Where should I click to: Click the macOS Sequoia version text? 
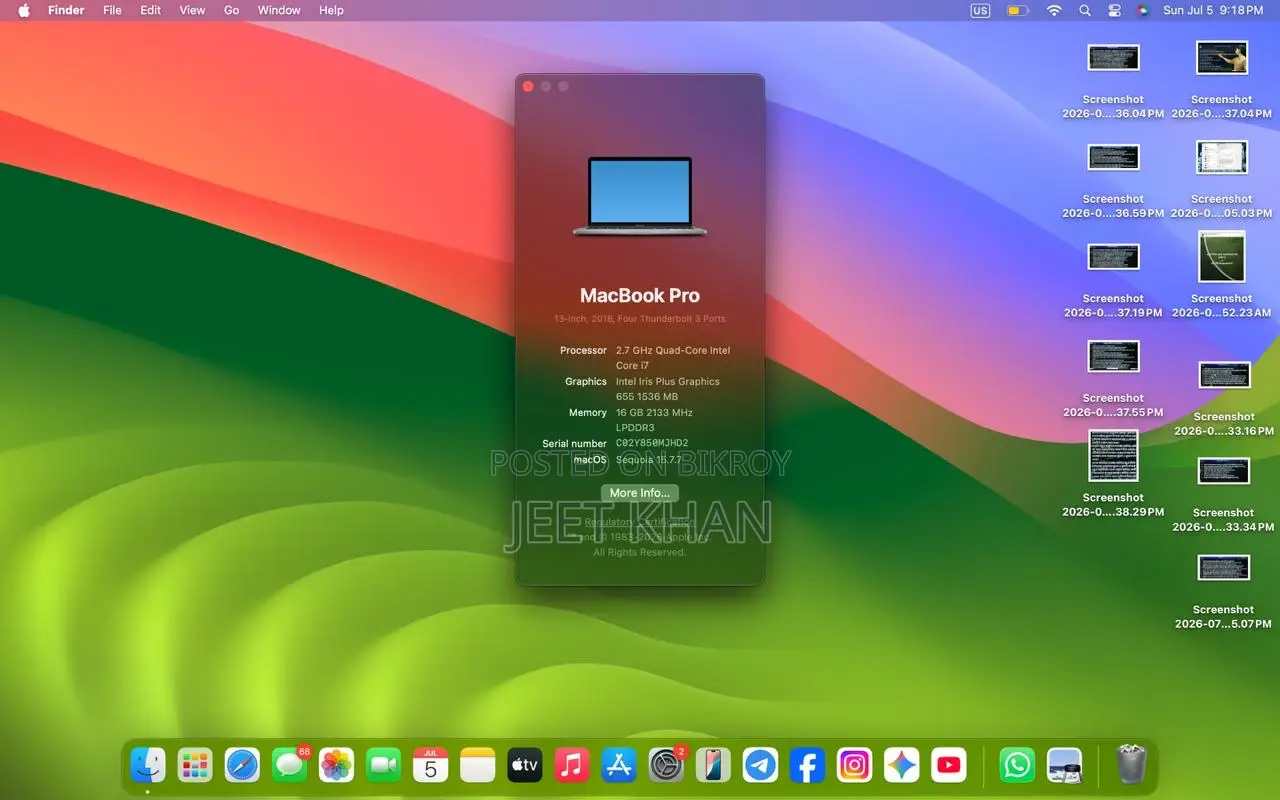click(x=649, y=460)
